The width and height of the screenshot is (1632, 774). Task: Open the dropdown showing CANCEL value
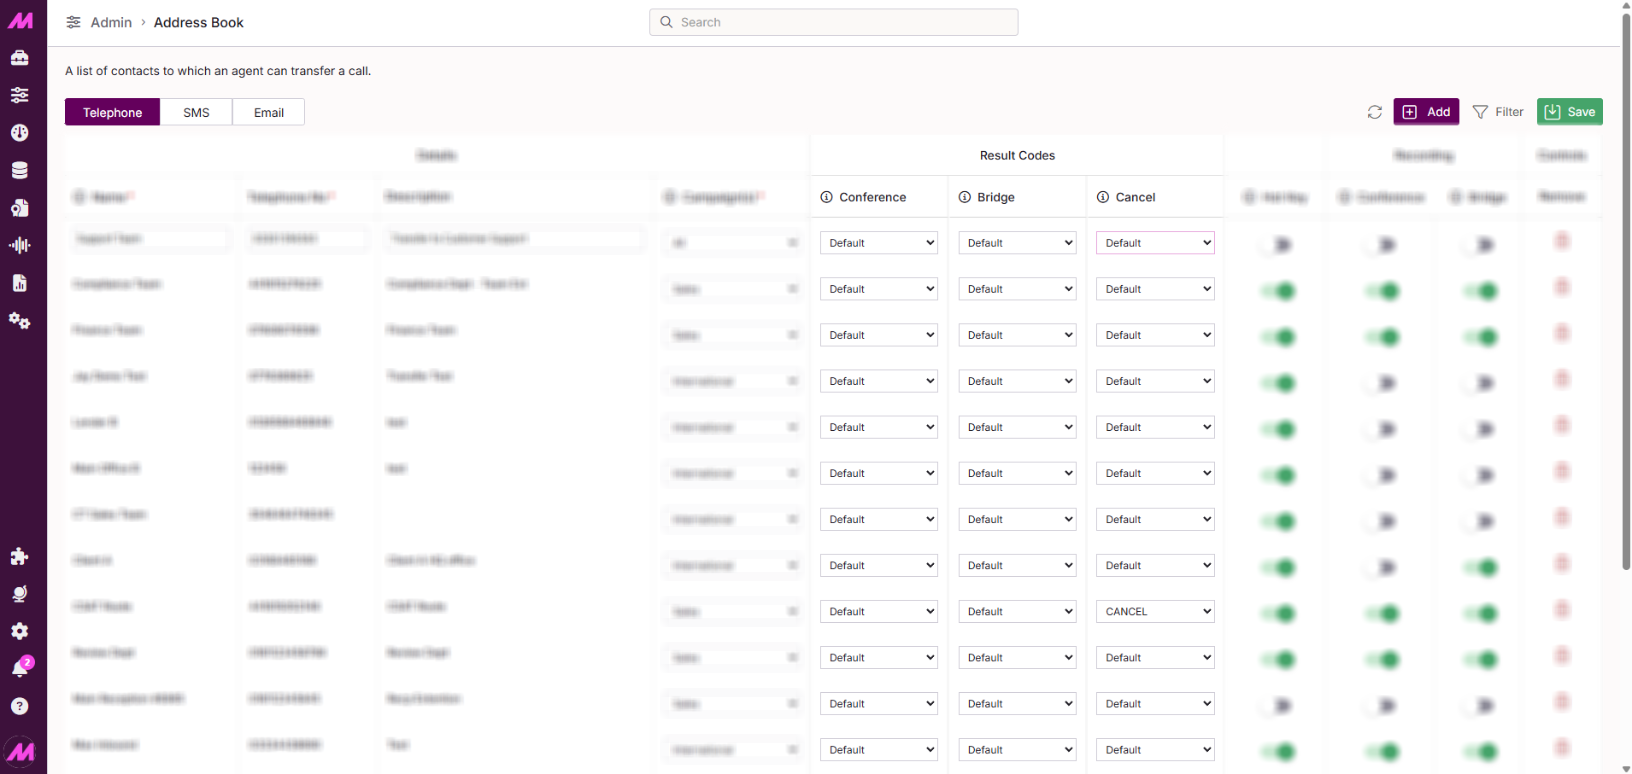tap(1155, 611)
